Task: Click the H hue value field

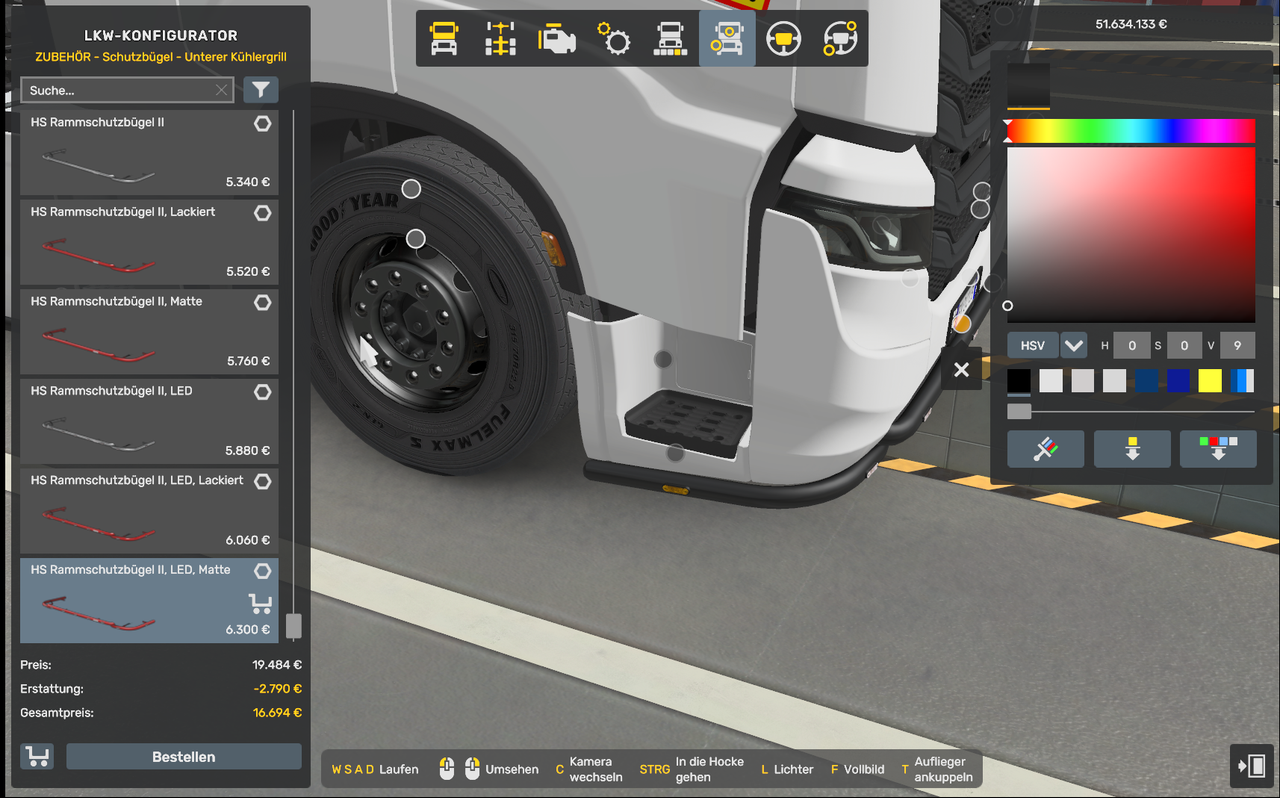Action: [1132, 346]
